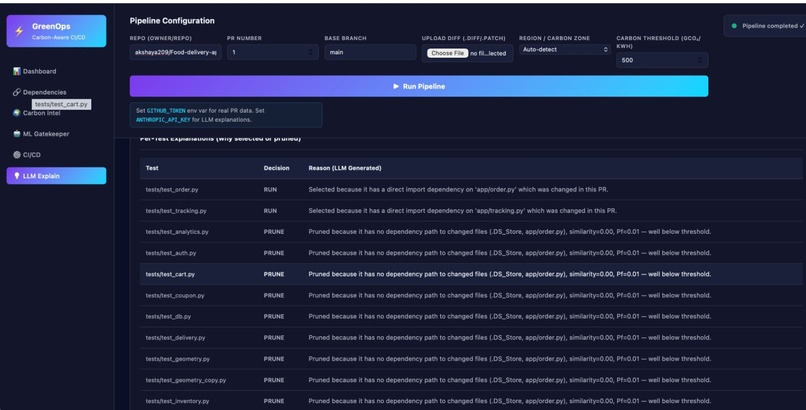Click the Dependencies link icon in sidebar
Viewport: 806px width, 410px height.
(x=17, y=92)
